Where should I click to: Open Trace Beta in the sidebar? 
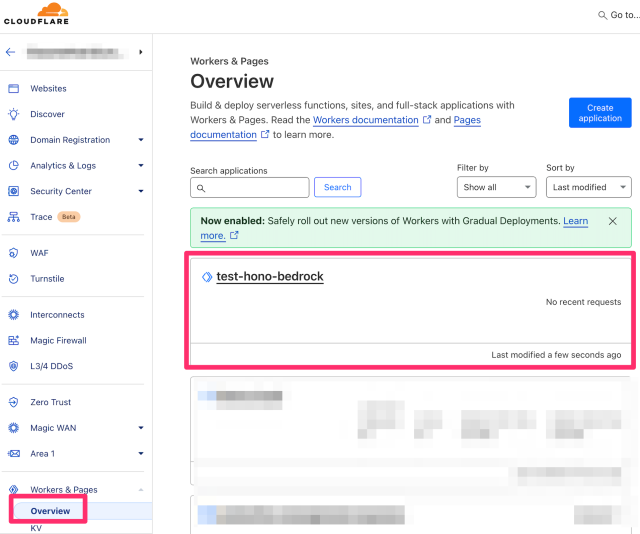55,217
